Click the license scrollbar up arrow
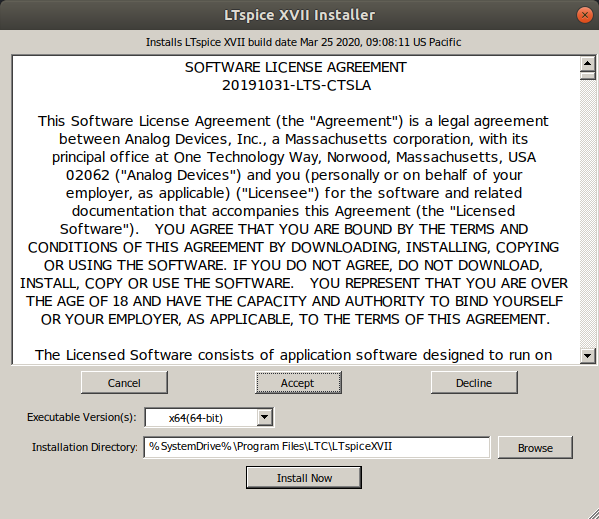The width and height of the screenshot is (599, 519). pyautogui.click(x=587, y=63)
